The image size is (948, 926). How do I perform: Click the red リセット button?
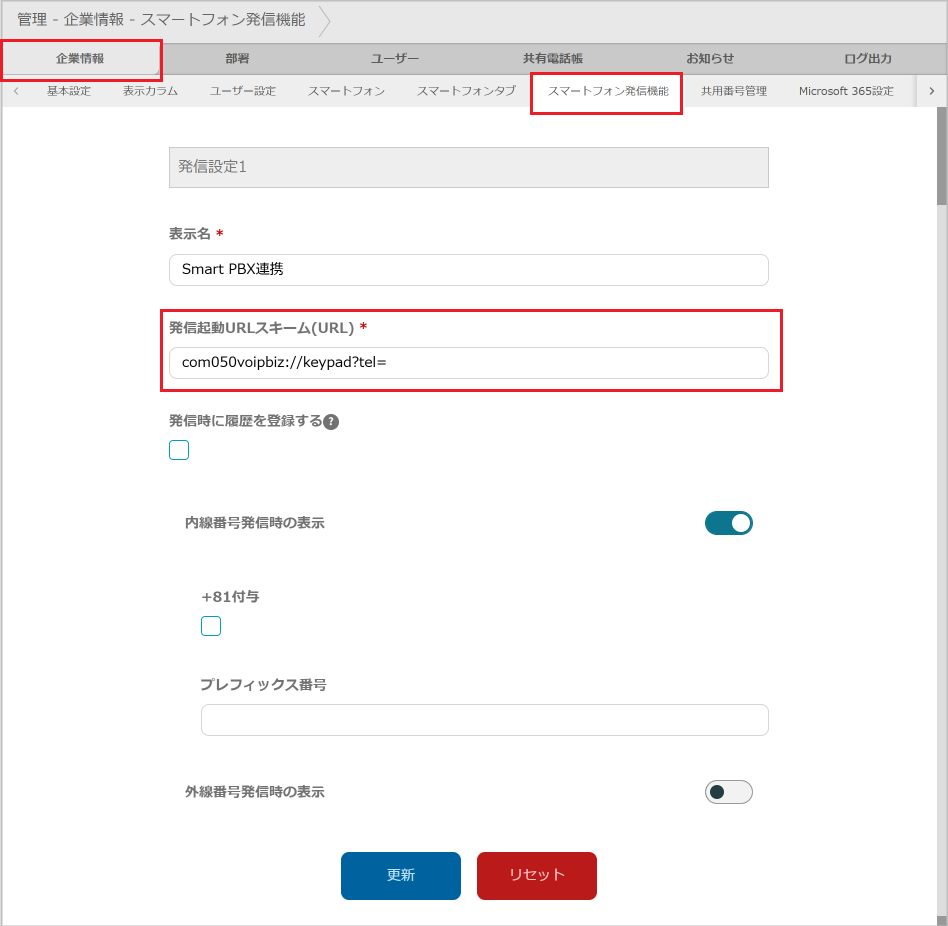[536, 875]
